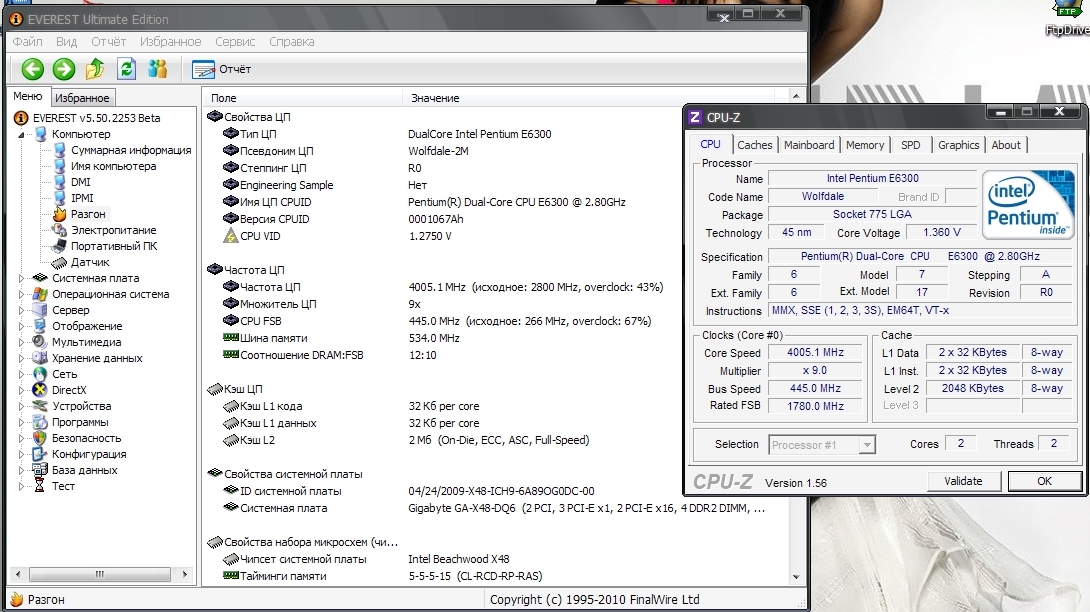Click the Устройства devices icon
The width and height of the screenshot is (1090, 612).
click(40, 406)
